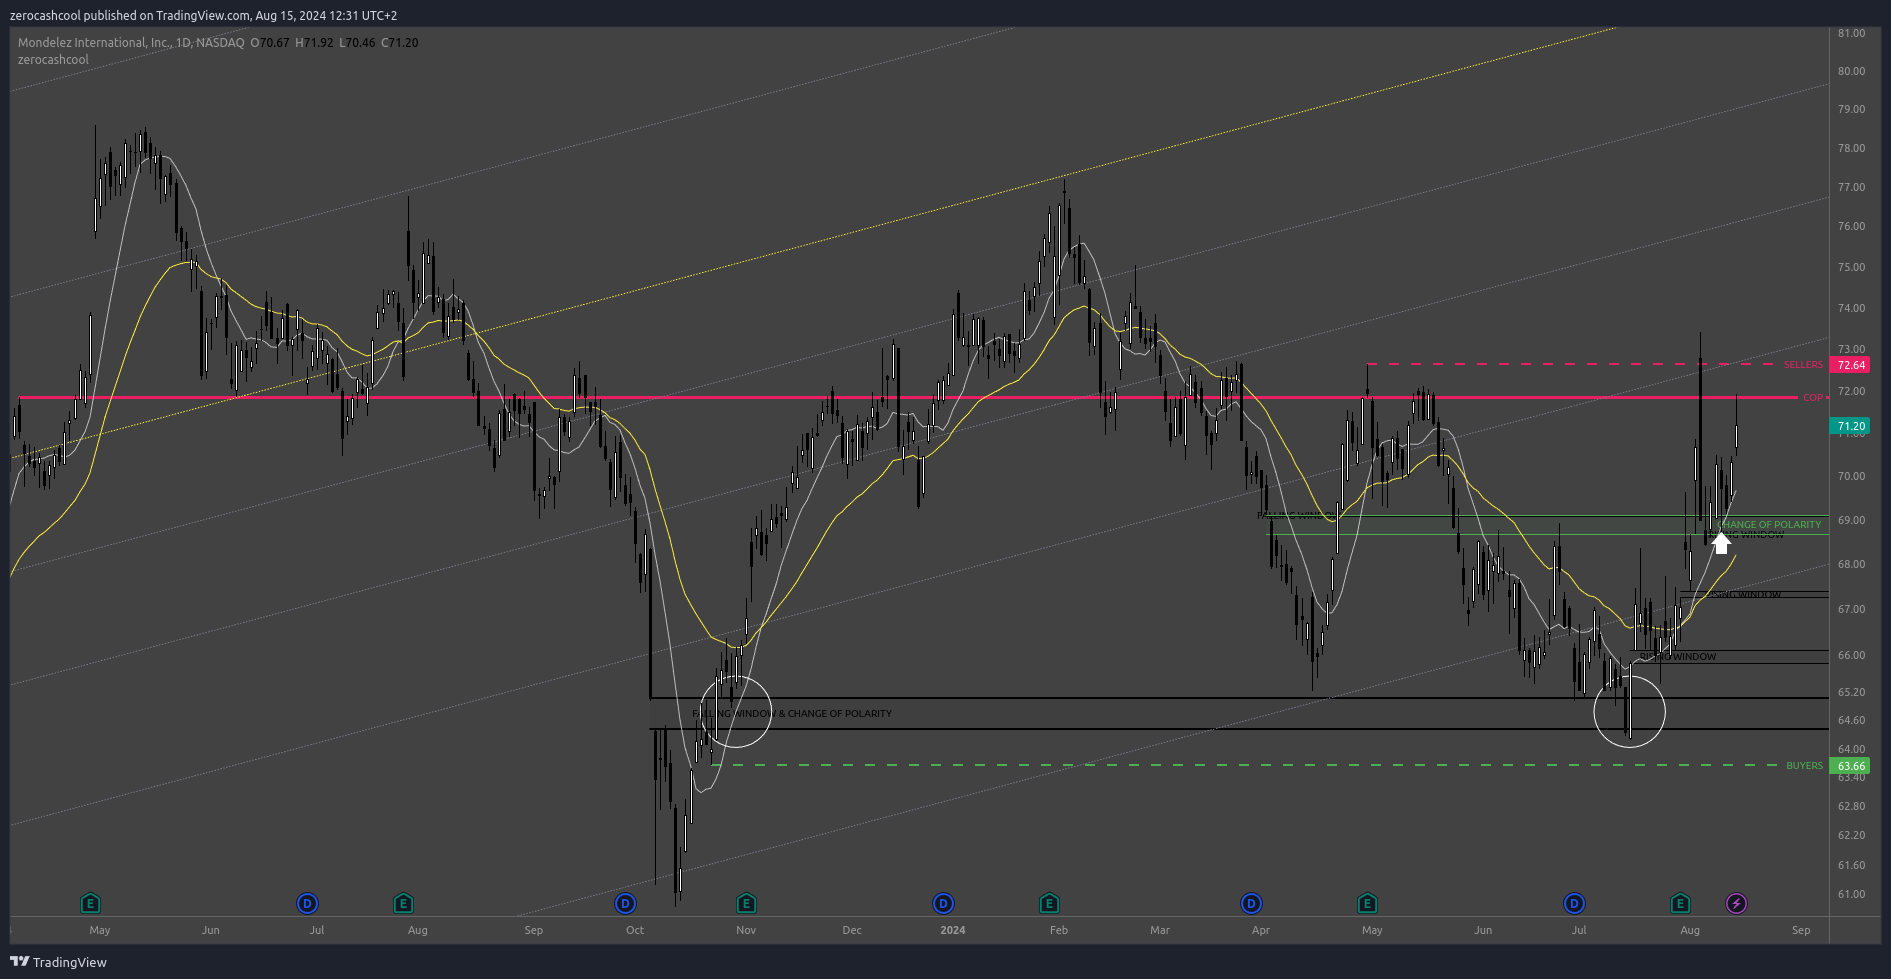Open the dividend D marker above the second Jul label
1891x979 pixels.
[x=1574, y=904]
